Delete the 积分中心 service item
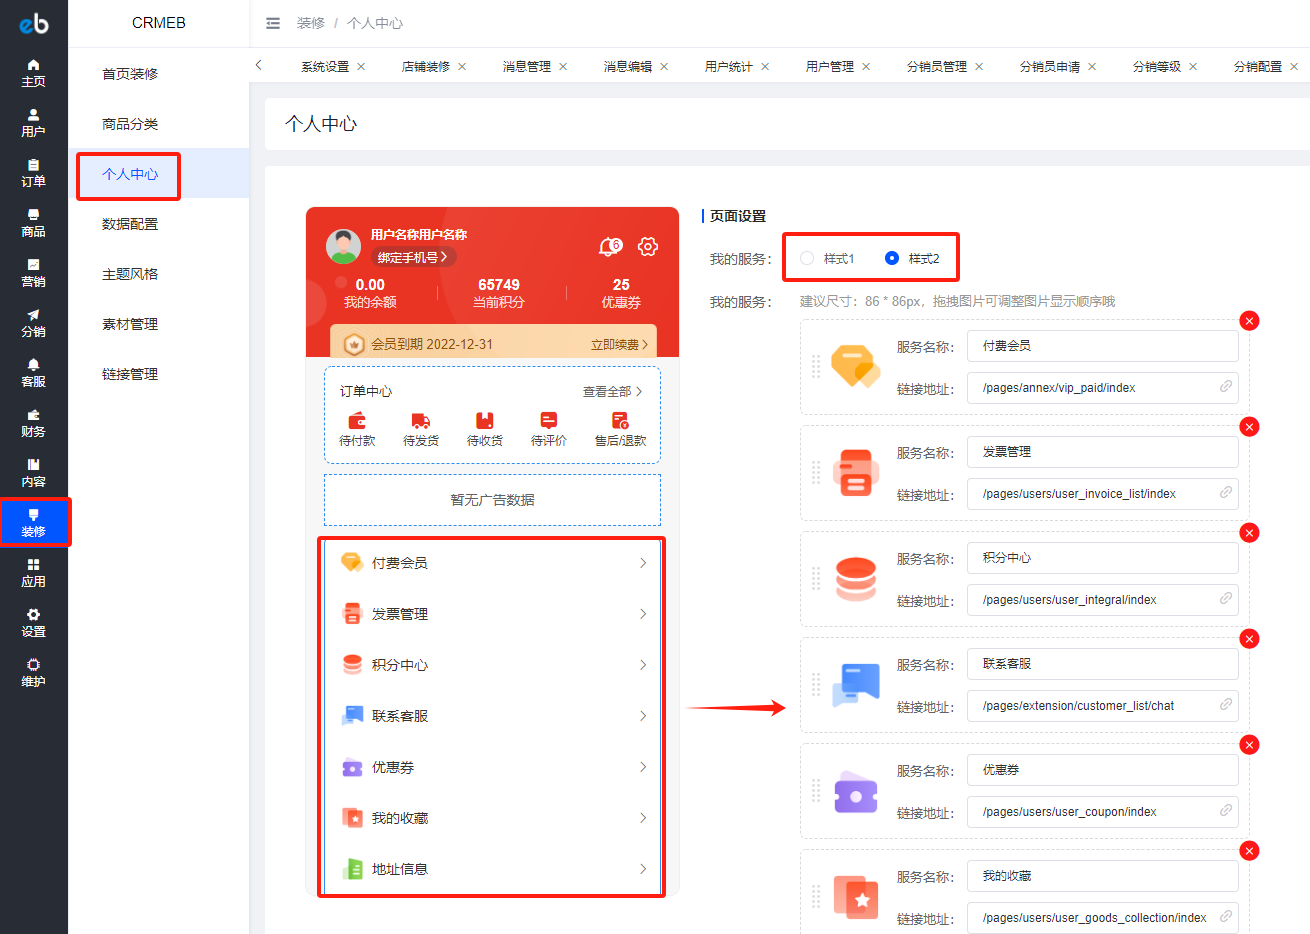Viewport: 1310px width, 934px height. pyautogui.click(x=1249, y=533)
